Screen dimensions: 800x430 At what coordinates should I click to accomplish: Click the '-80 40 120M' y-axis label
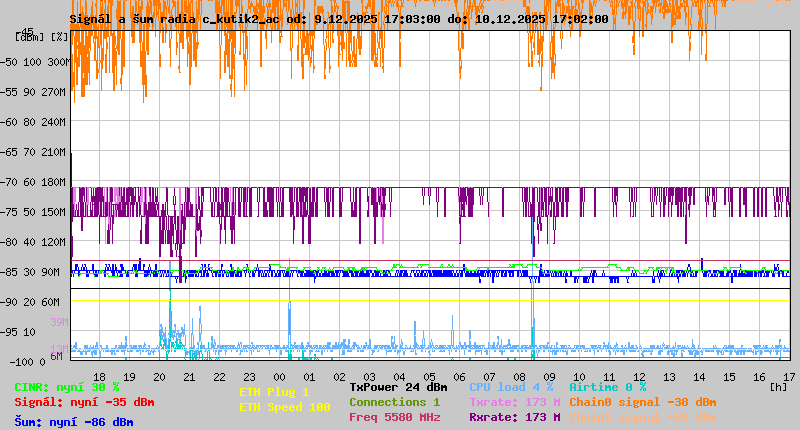(x=33, y=242)
